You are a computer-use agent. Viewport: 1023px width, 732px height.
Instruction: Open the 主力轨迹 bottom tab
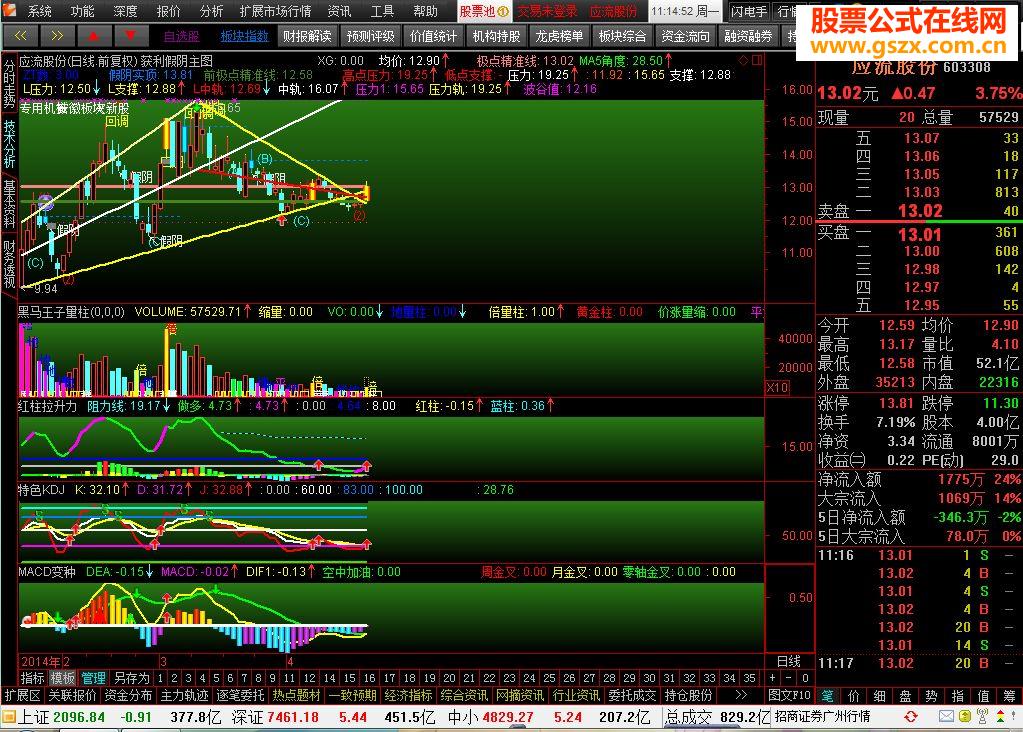pos(185,695)
